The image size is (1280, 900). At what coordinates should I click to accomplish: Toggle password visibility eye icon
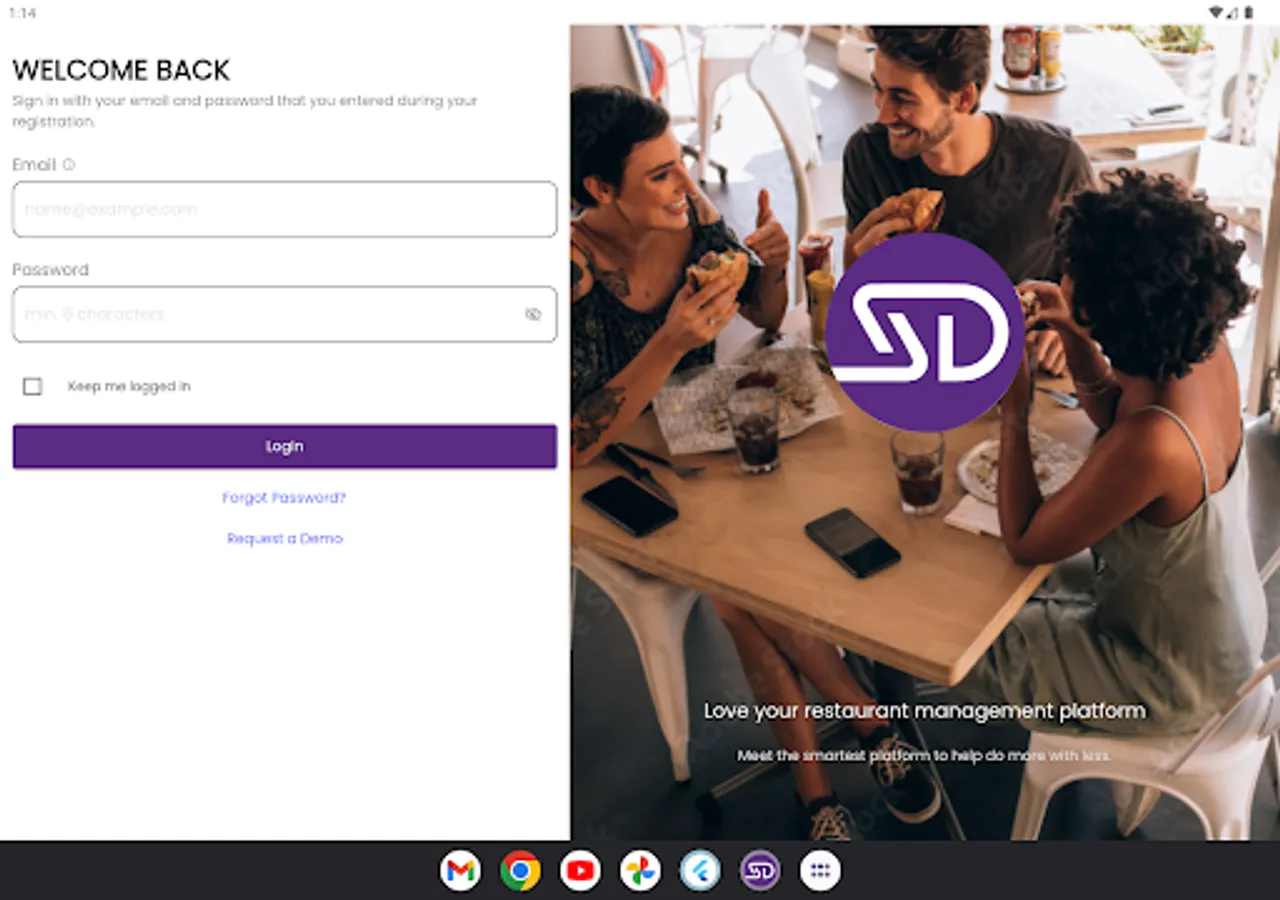point(533,314)
